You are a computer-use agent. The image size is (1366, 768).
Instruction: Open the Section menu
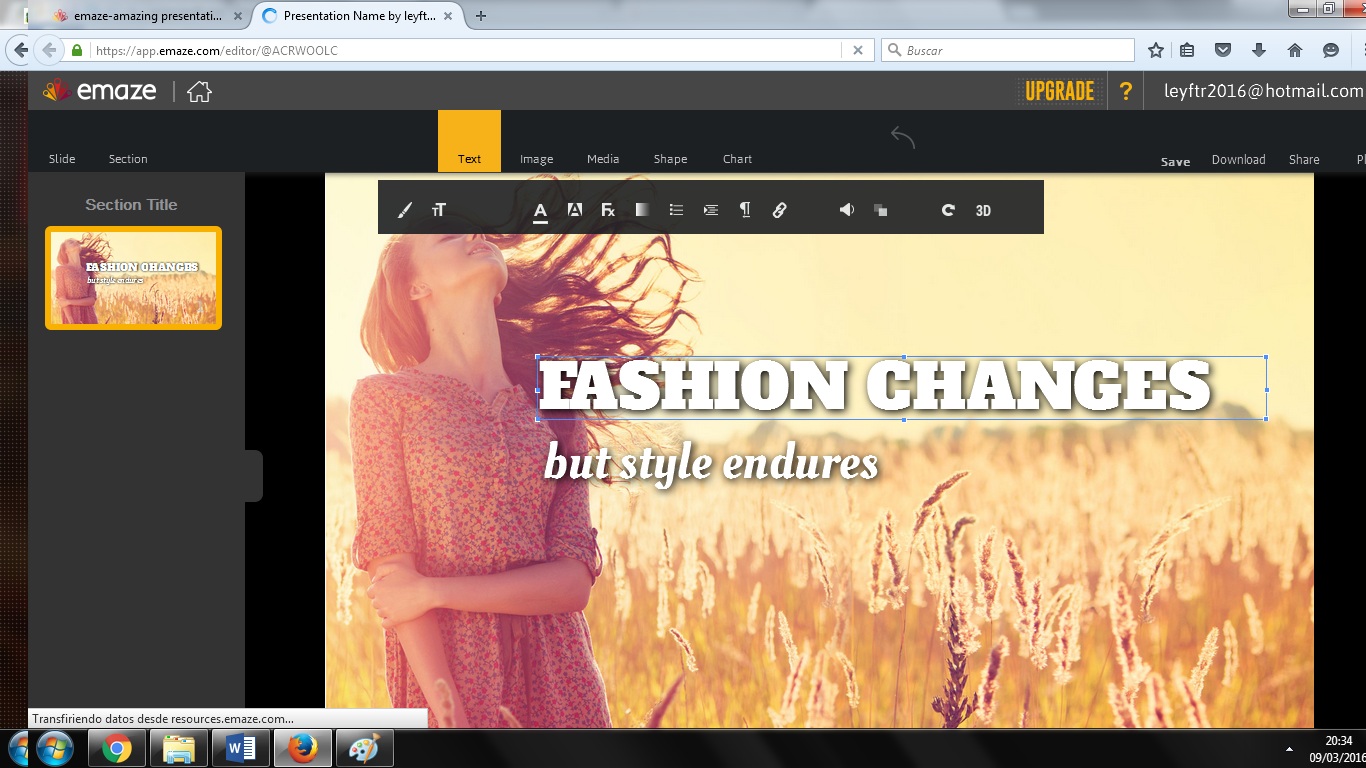click(128, 159)
